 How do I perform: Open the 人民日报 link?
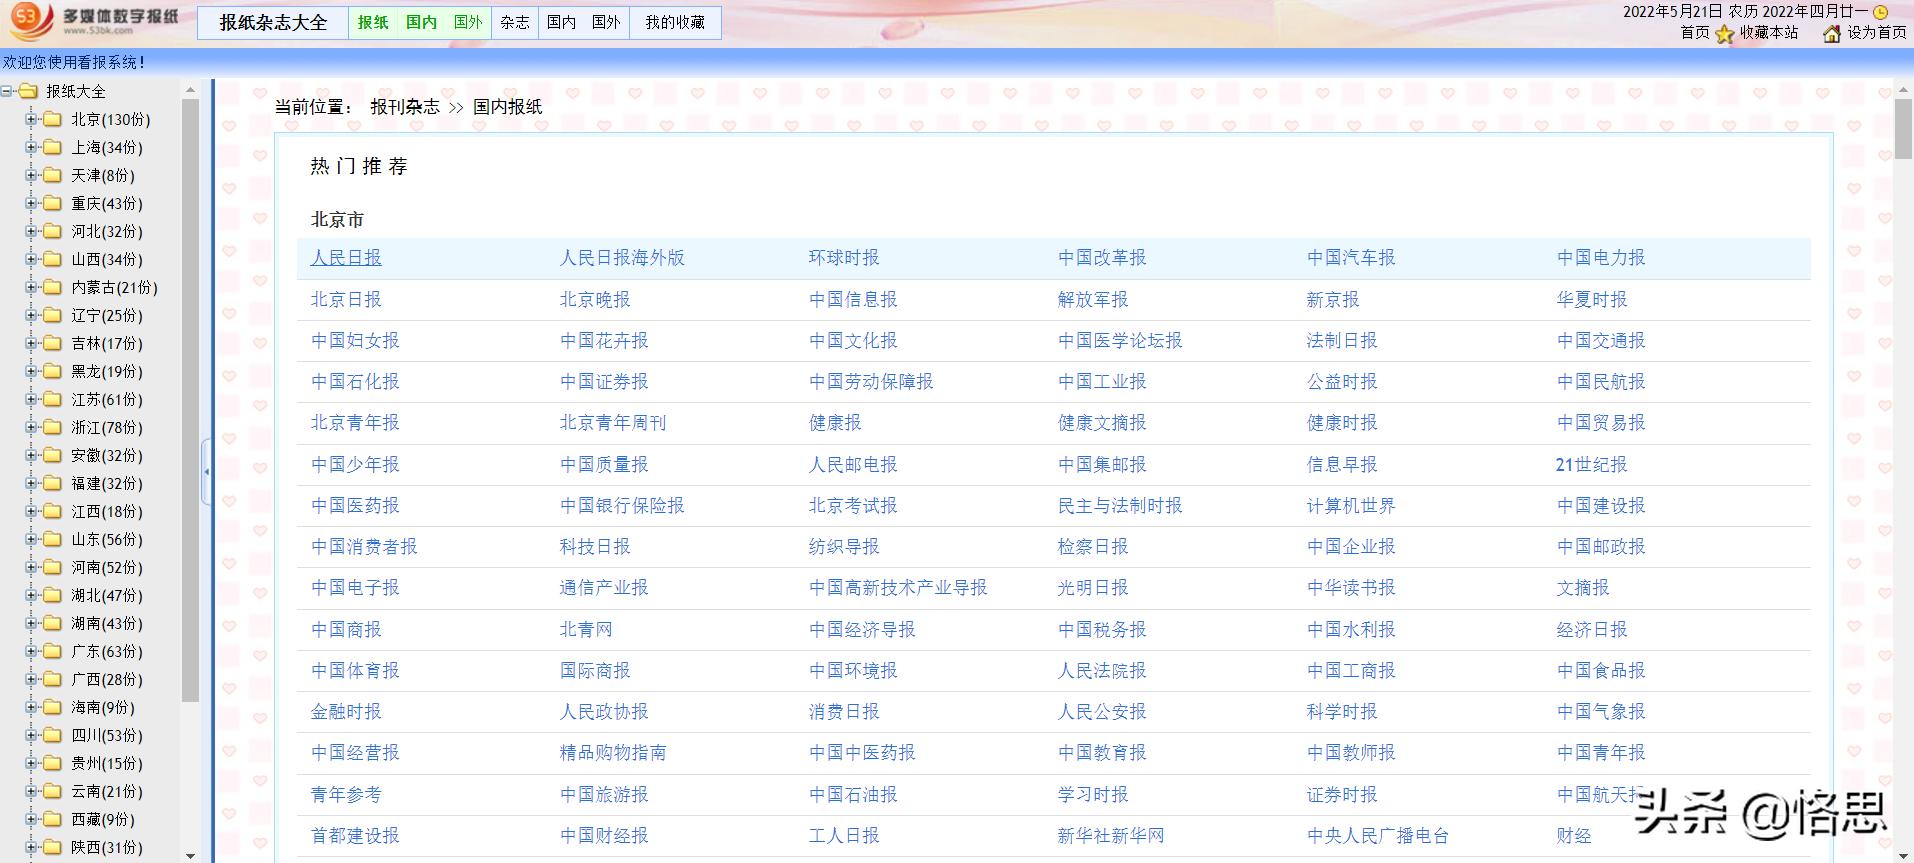tap(346, 258)
